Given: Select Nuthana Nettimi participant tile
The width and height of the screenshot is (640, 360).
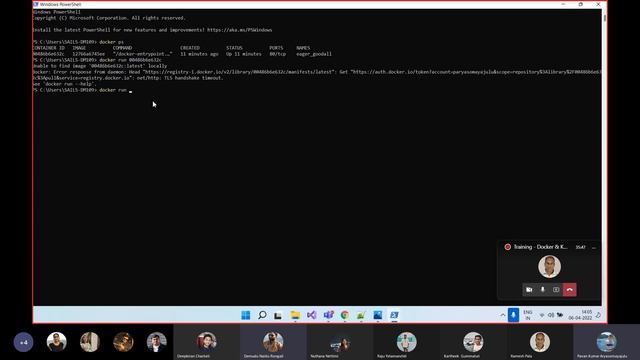Looking at the screenshot, I should pos(340,342).
